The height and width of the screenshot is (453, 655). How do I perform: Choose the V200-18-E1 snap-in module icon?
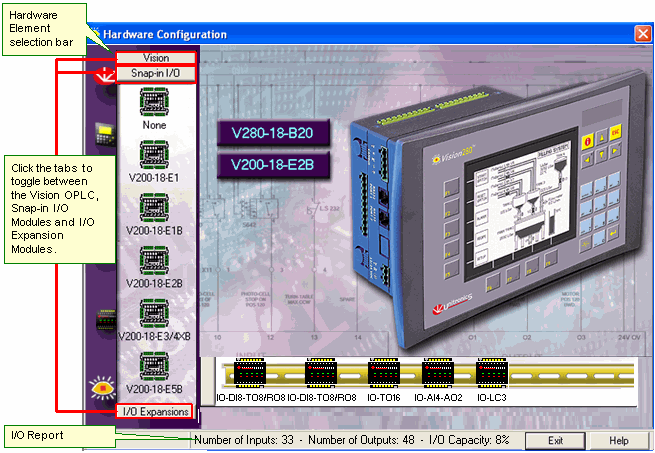154,154
